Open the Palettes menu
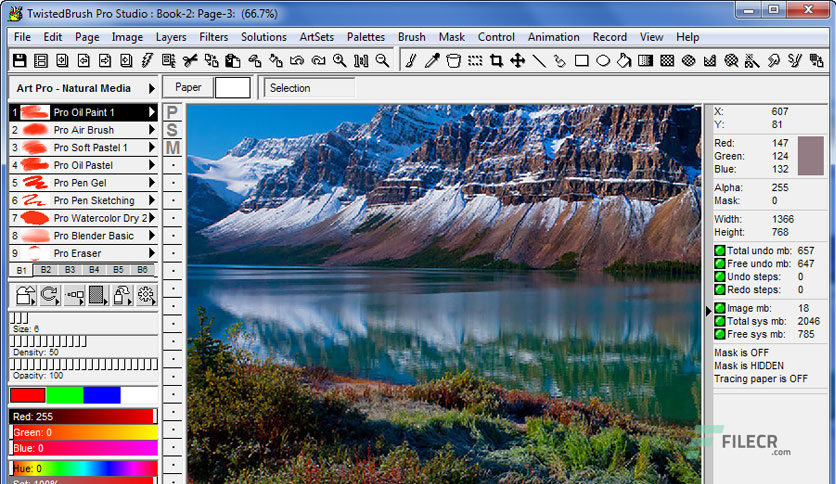This screenshot has width=836, height=484. point(365,37)
